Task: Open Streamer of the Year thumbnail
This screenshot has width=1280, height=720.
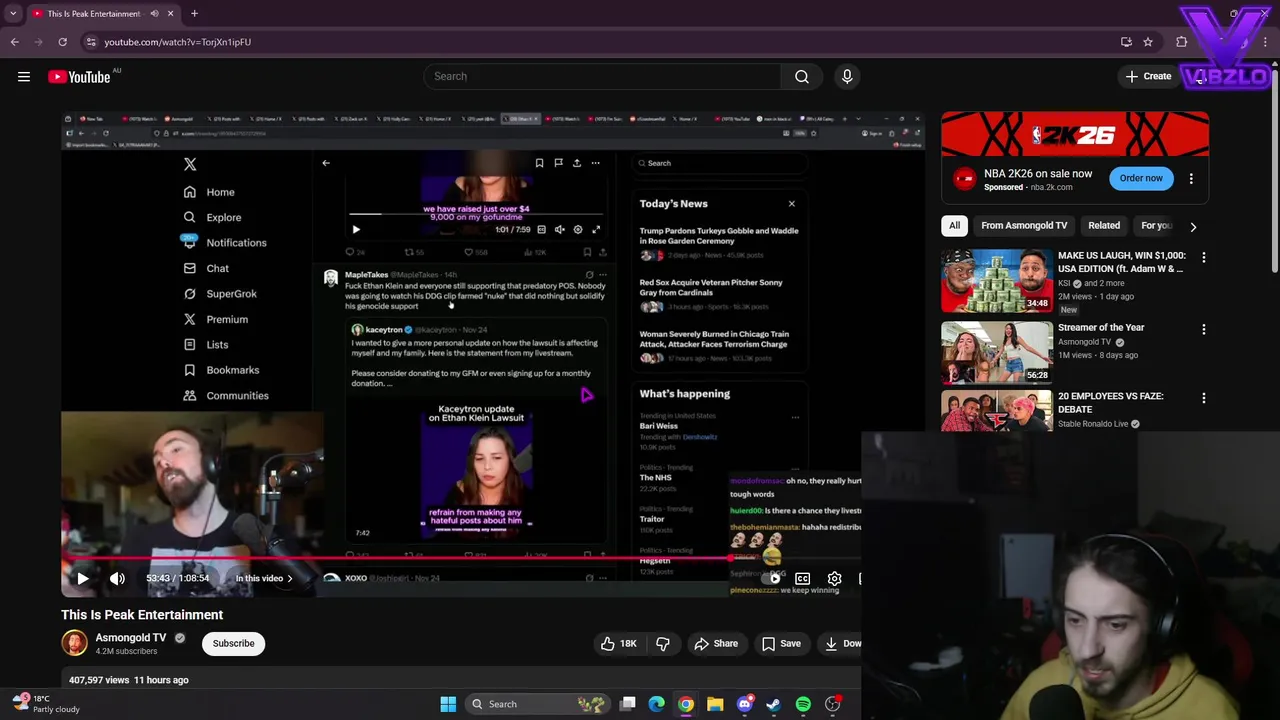Action: pos(996,352)
